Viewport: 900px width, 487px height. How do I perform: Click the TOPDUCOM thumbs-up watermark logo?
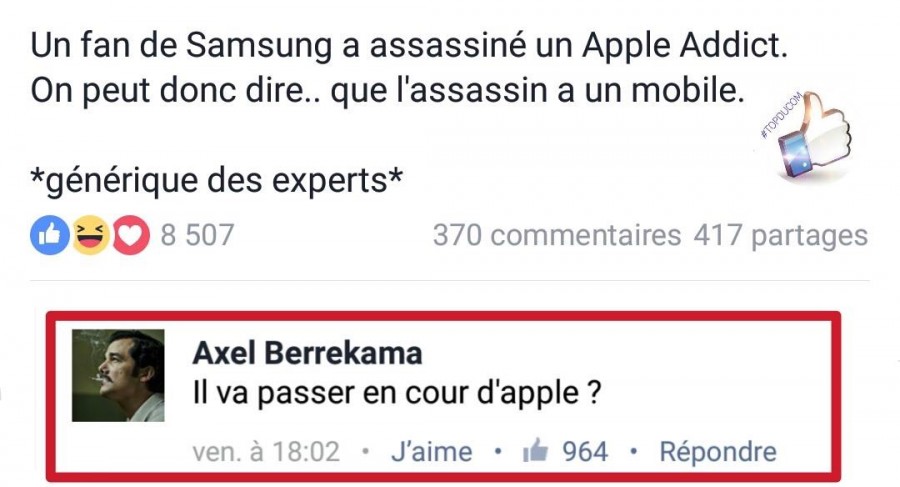[806, 135]
